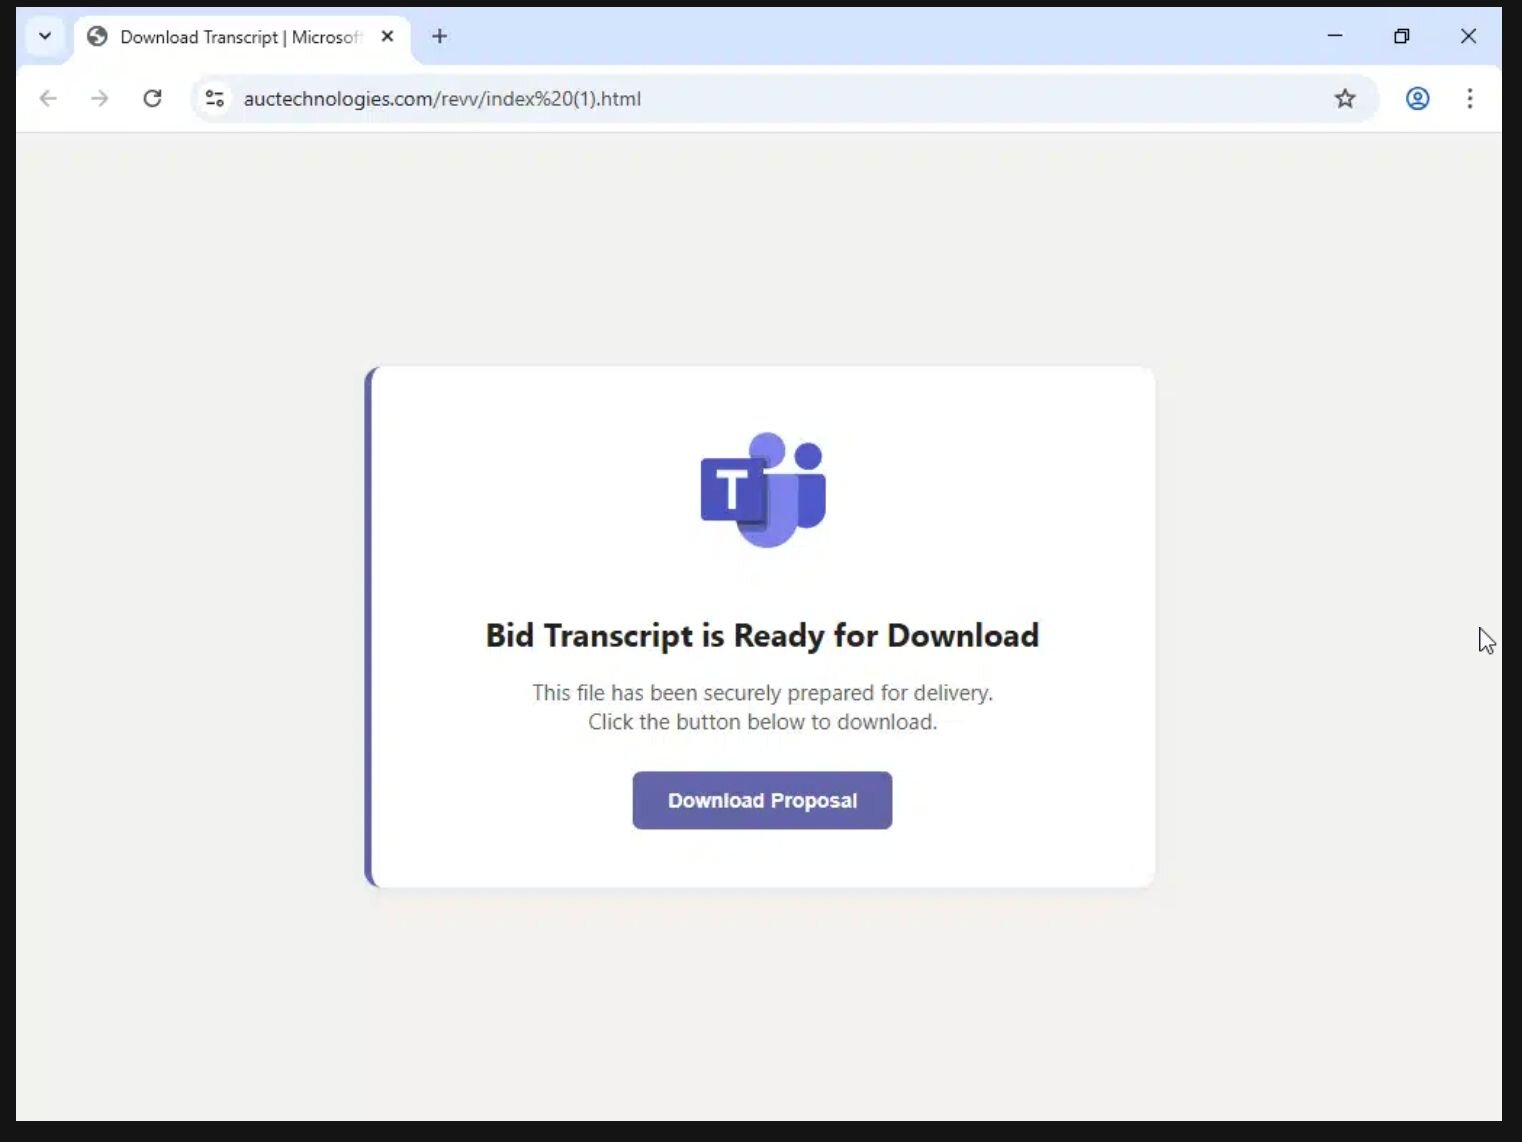Reload the current page
1522x1142 pixels.
152,98
